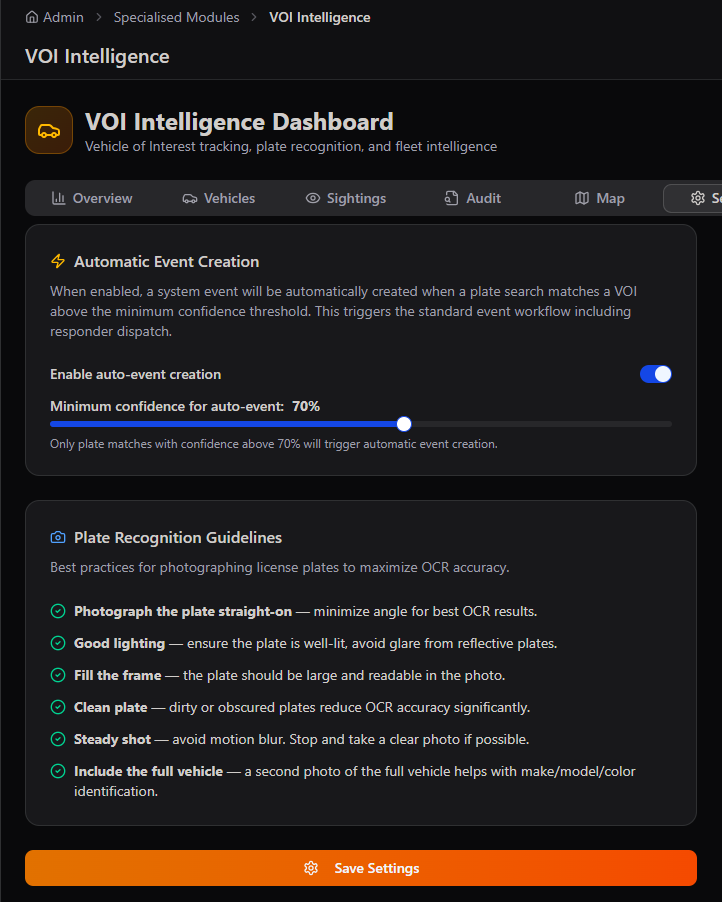The height and width of the screenshot is (902, 722).
Task: Switch to the Map tab
Action: point(599,198)
